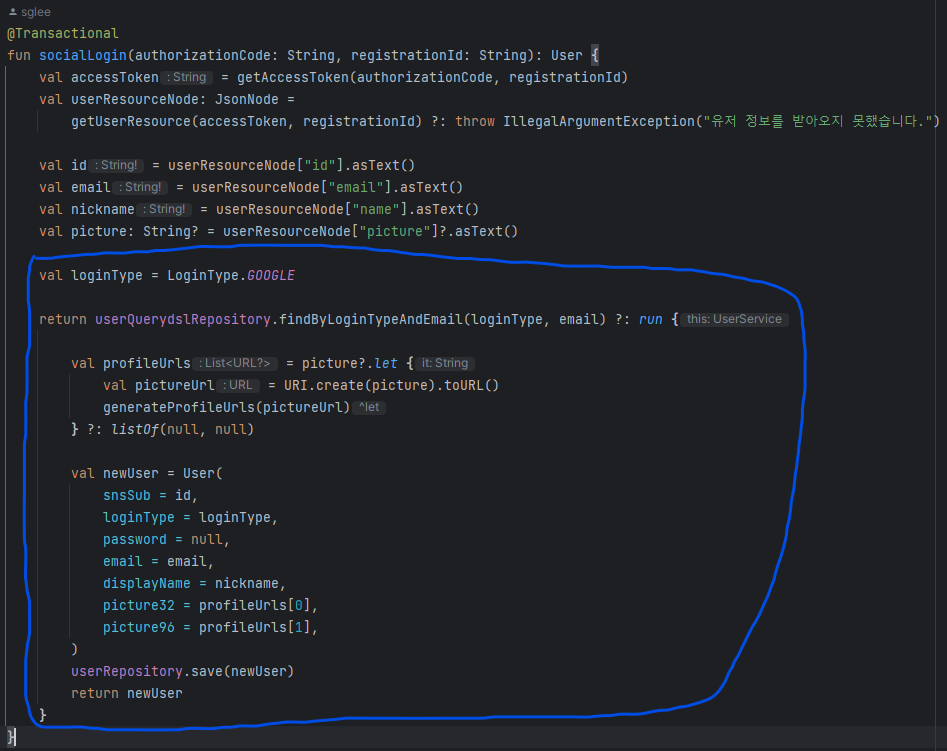
Task: Click the getAccessToken function call
Action: pos(296,77)
